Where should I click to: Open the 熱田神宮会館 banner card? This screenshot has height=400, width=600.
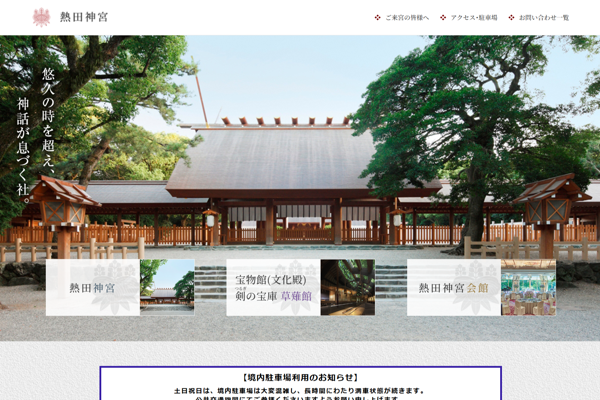click(x=481, y=287)
